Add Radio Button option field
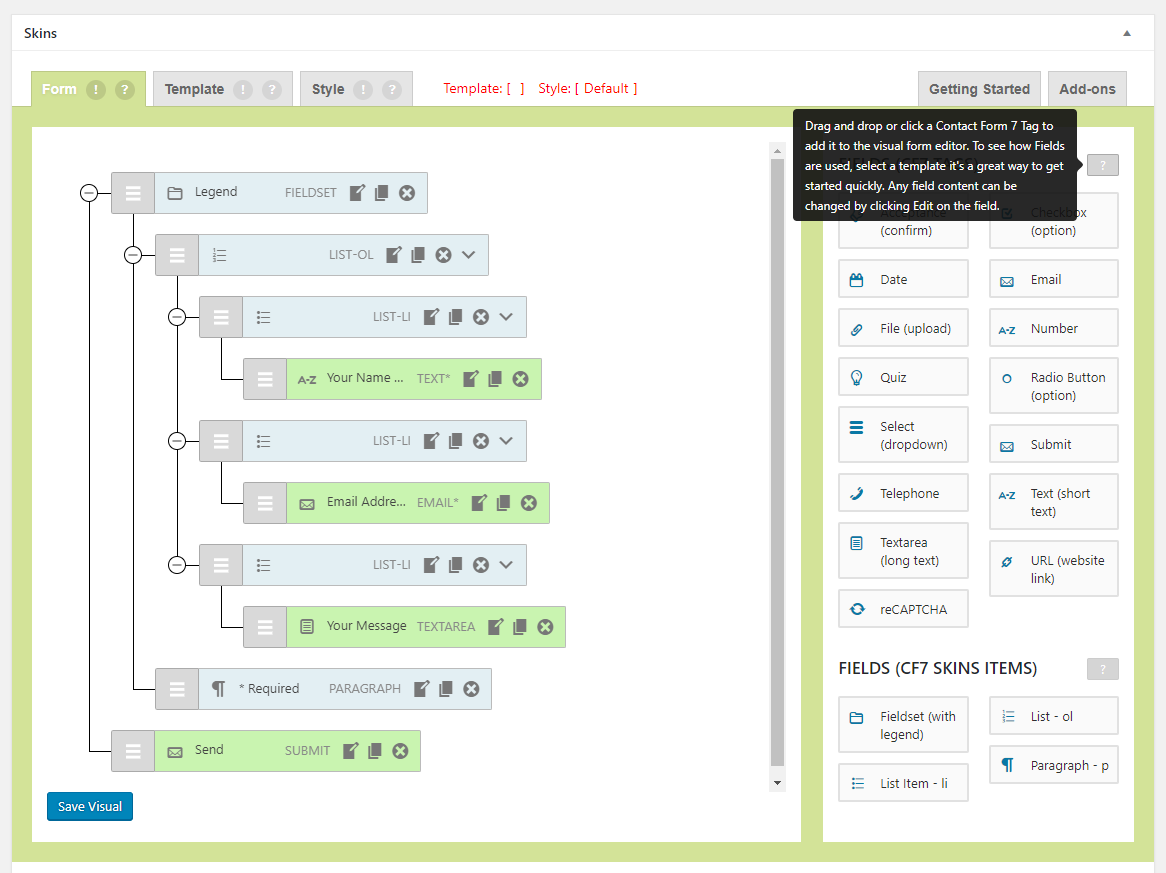This screenshot has width=1166, height=873. pyautogui.click(x=1054, y=386)
